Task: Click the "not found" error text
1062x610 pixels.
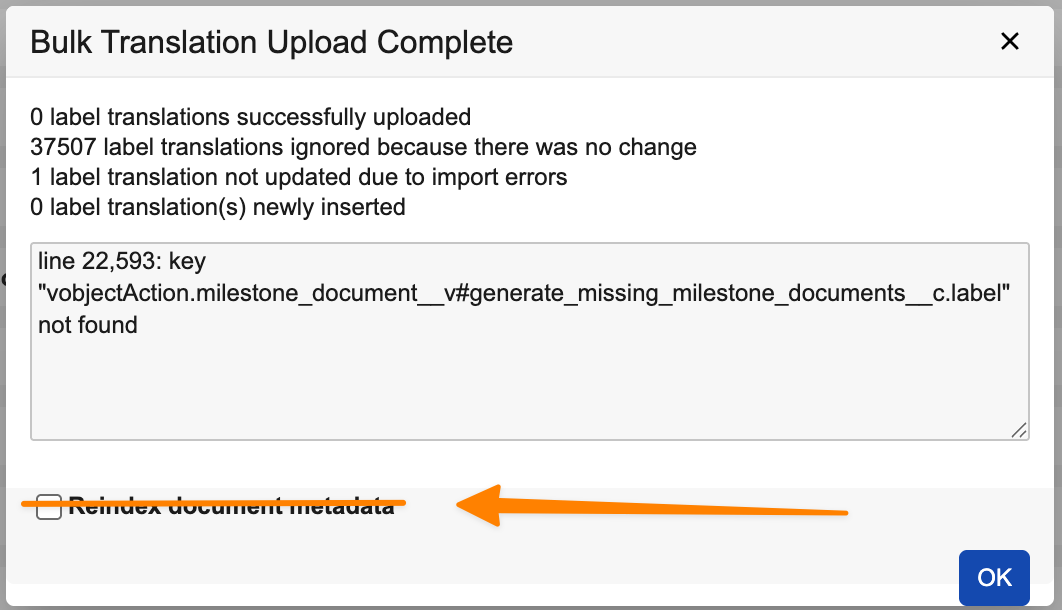Action: coord(87,325)
